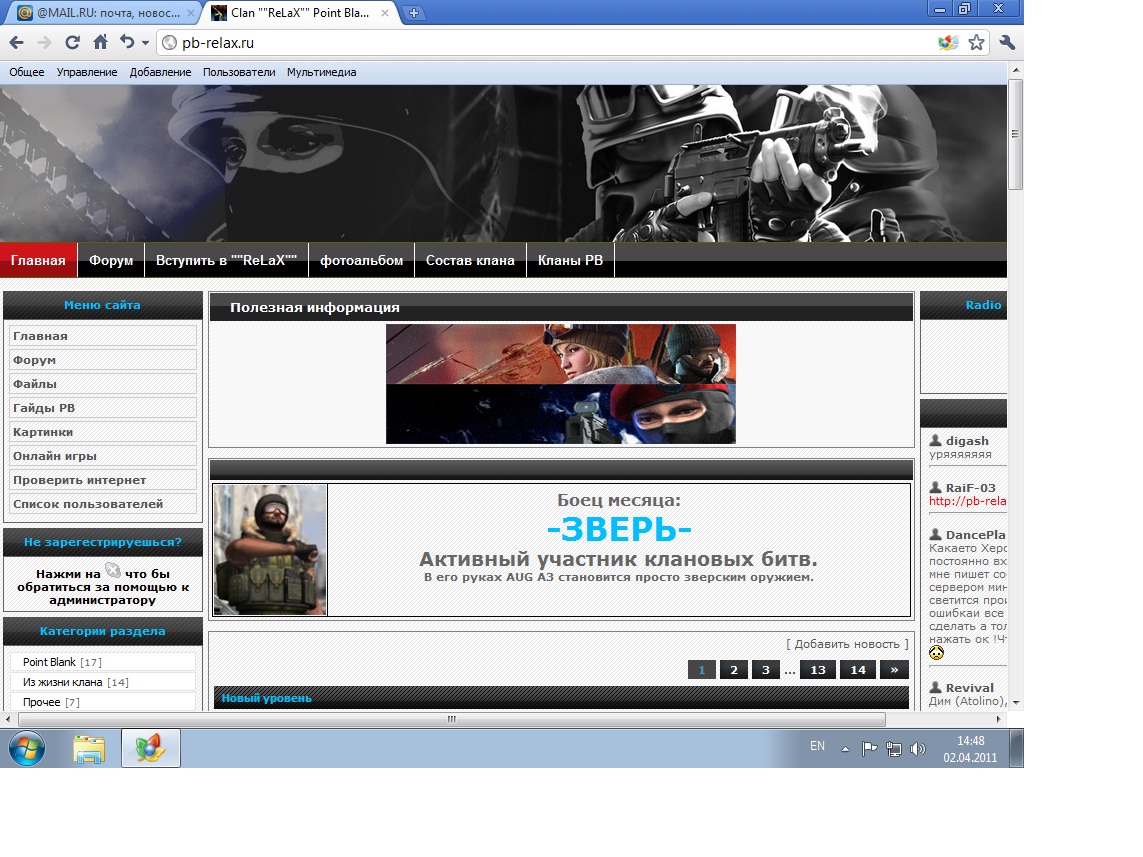Click the help icon in the registration box
The height and width of the screenshot is (857, 1143).
pos(113,571)
